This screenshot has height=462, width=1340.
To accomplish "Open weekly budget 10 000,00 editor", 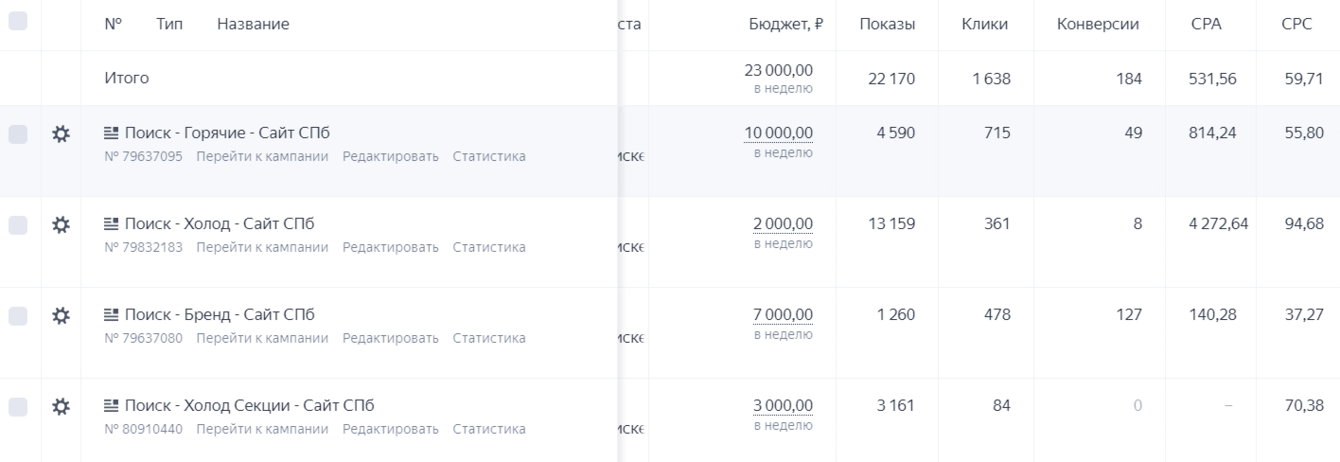I will (x=778, y=133).
